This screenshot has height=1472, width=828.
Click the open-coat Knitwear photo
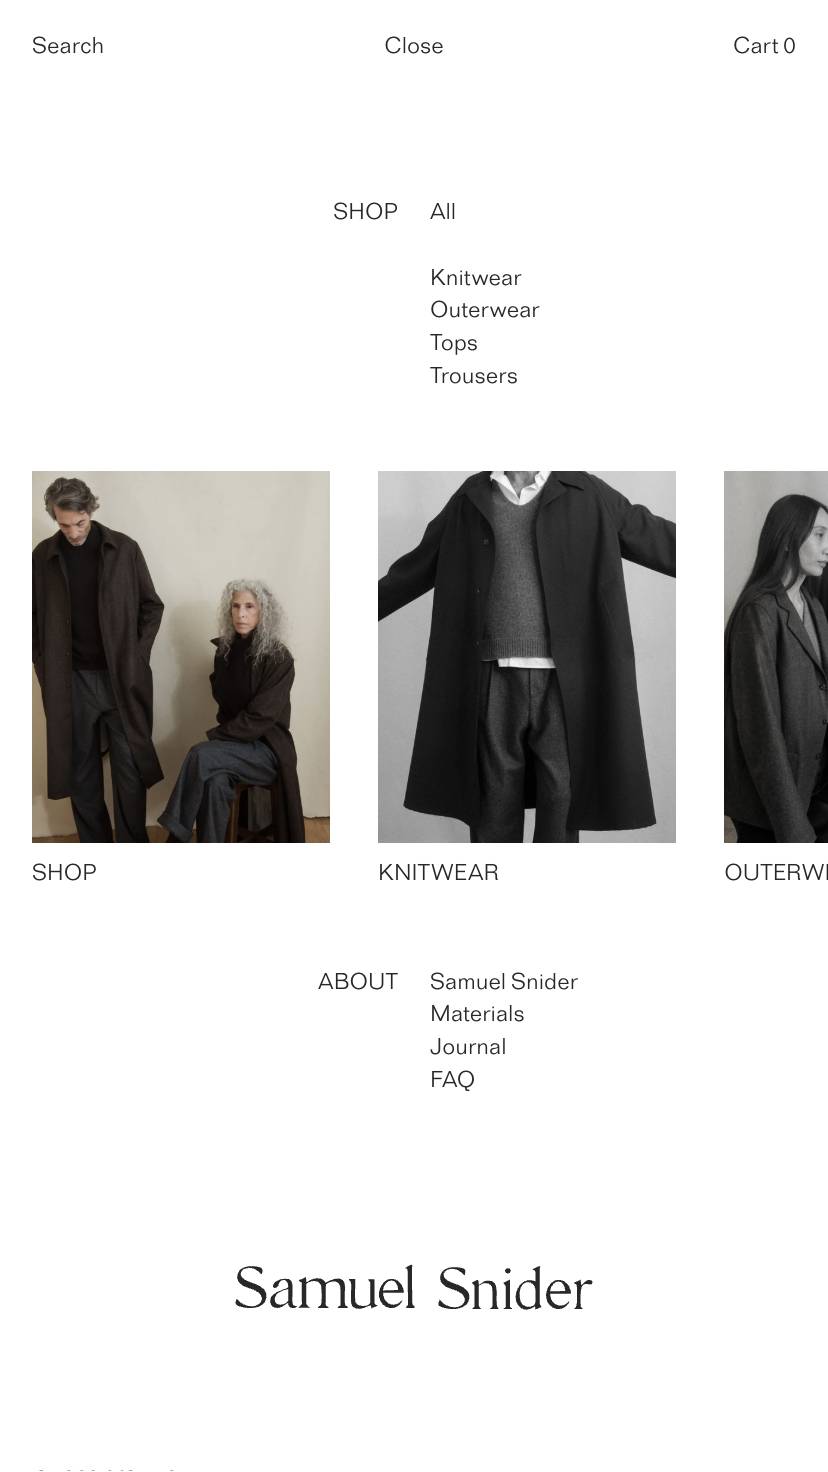point(527,657)
